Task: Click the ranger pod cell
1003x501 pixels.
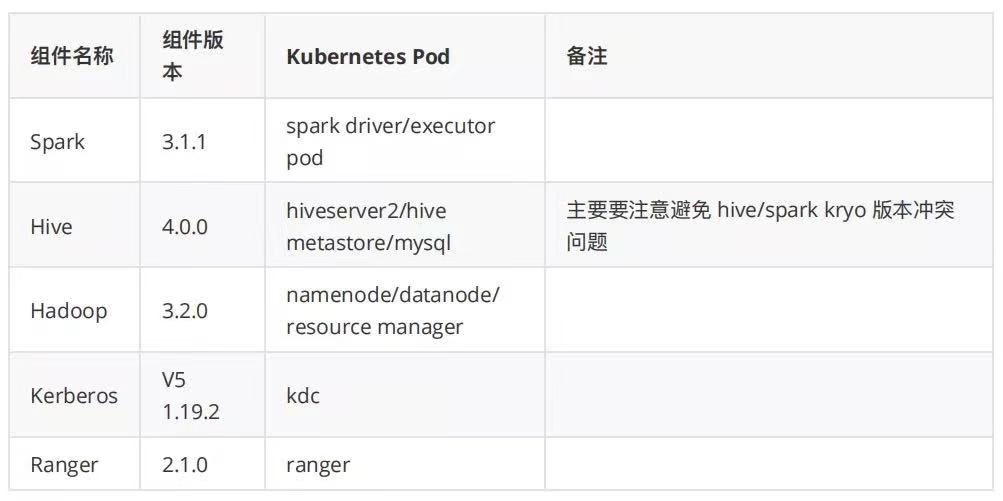Action: [405, 464]
